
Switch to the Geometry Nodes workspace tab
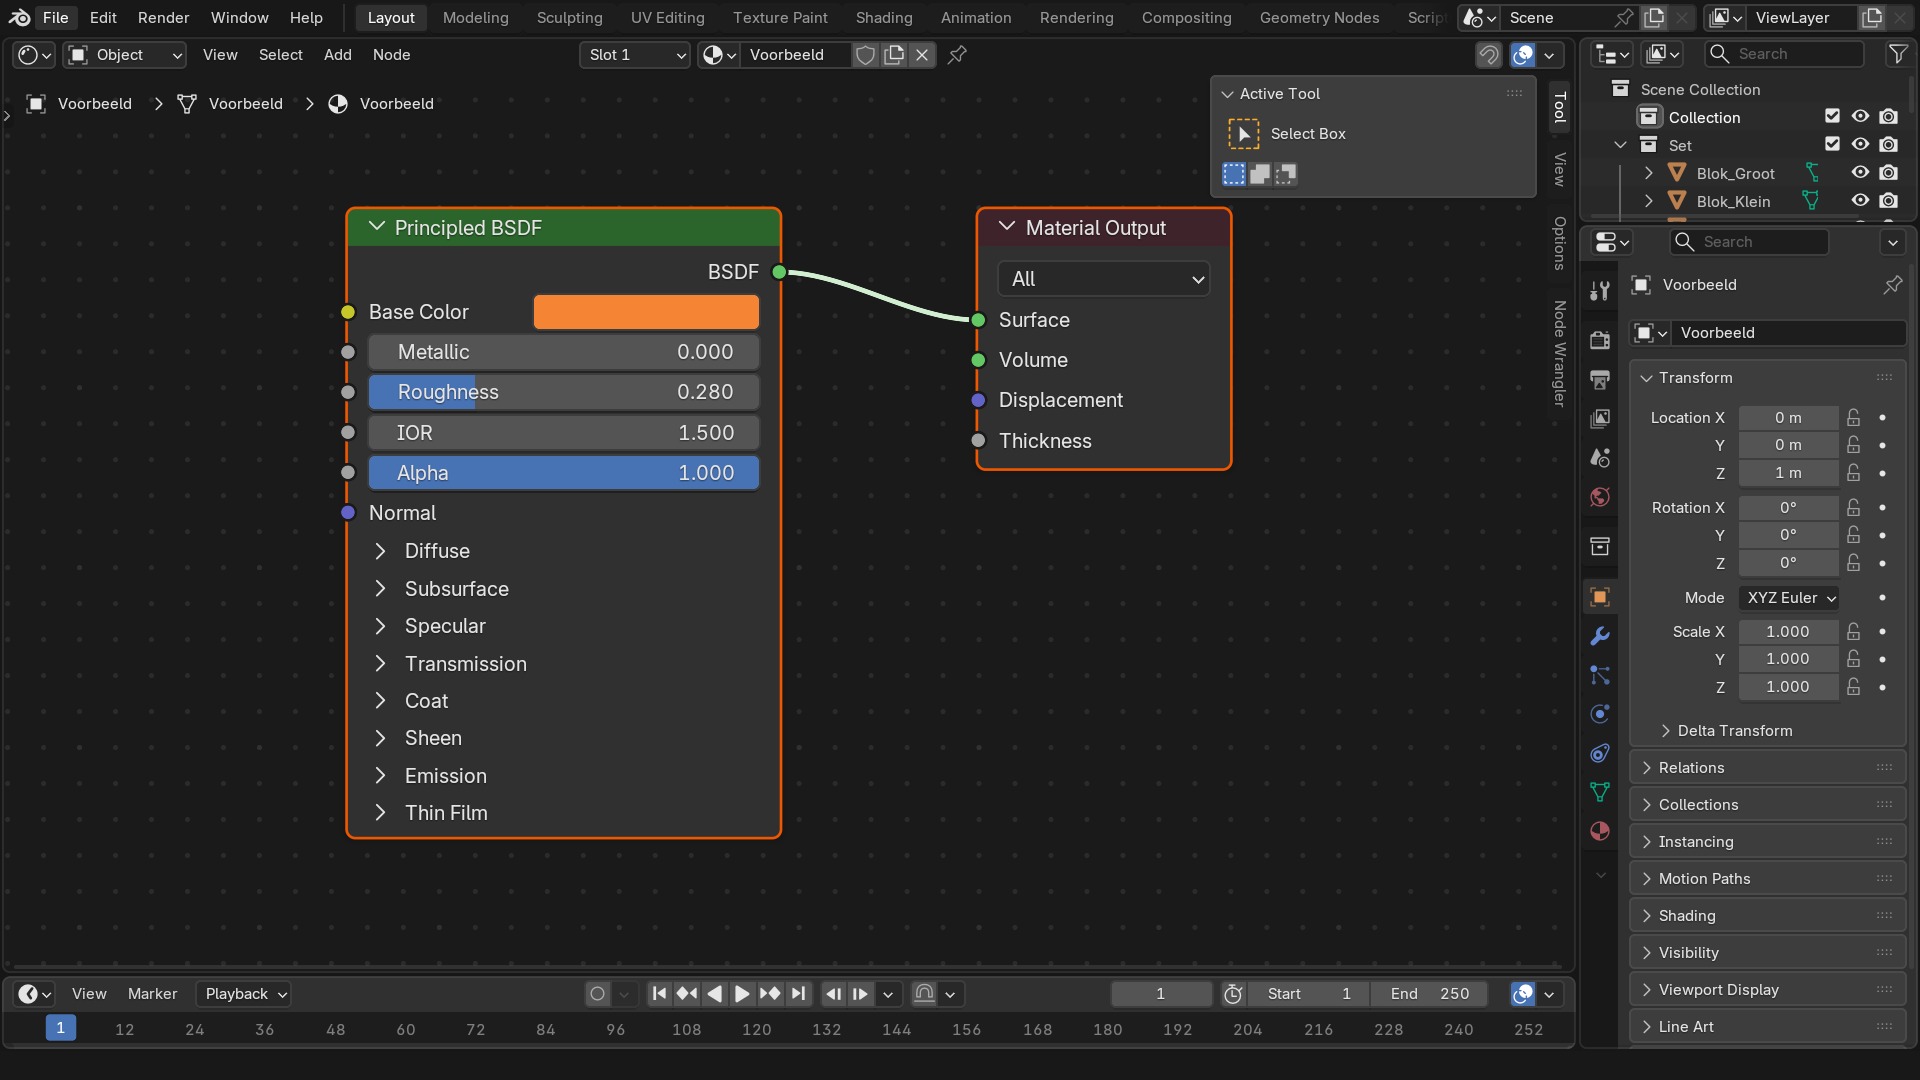pyautogui.click(x=1319, y=17)
